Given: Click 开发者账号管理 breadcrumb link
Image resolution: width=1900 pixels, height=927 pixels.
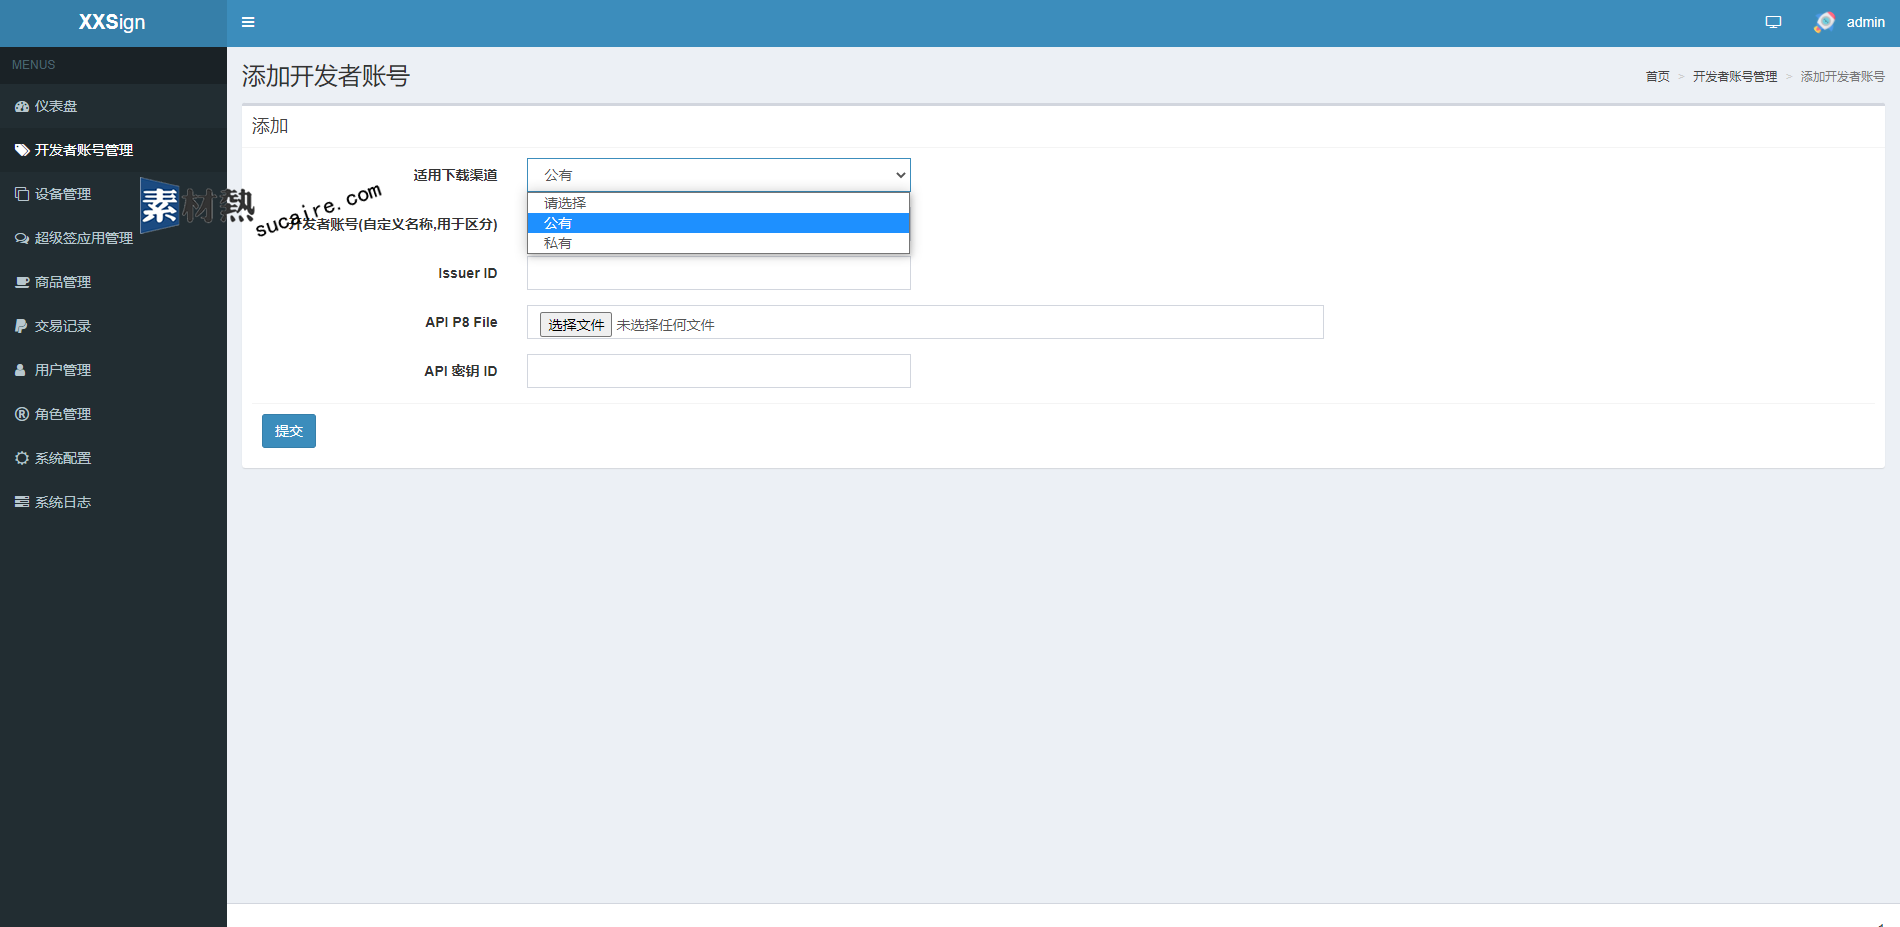Looking at the screenshot, I should [1734, 77].
